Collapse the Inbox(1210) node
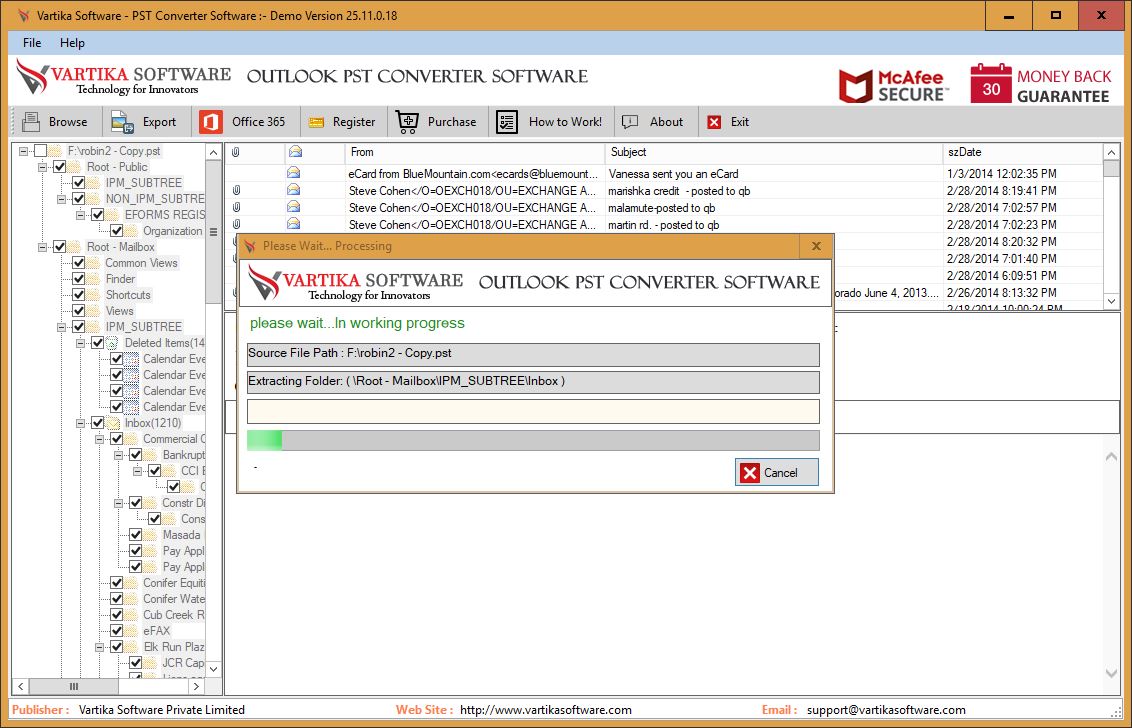 pos(80,423)
